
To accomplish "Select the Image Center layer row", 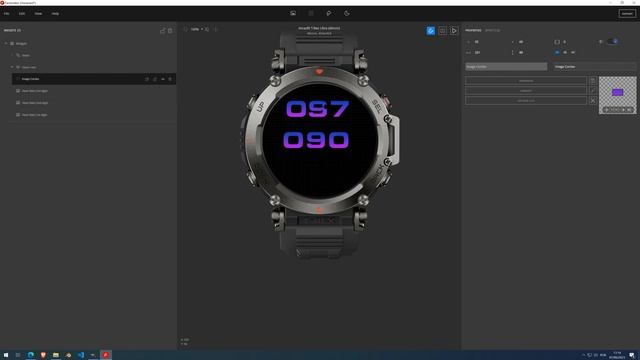I will pos(94,79).
